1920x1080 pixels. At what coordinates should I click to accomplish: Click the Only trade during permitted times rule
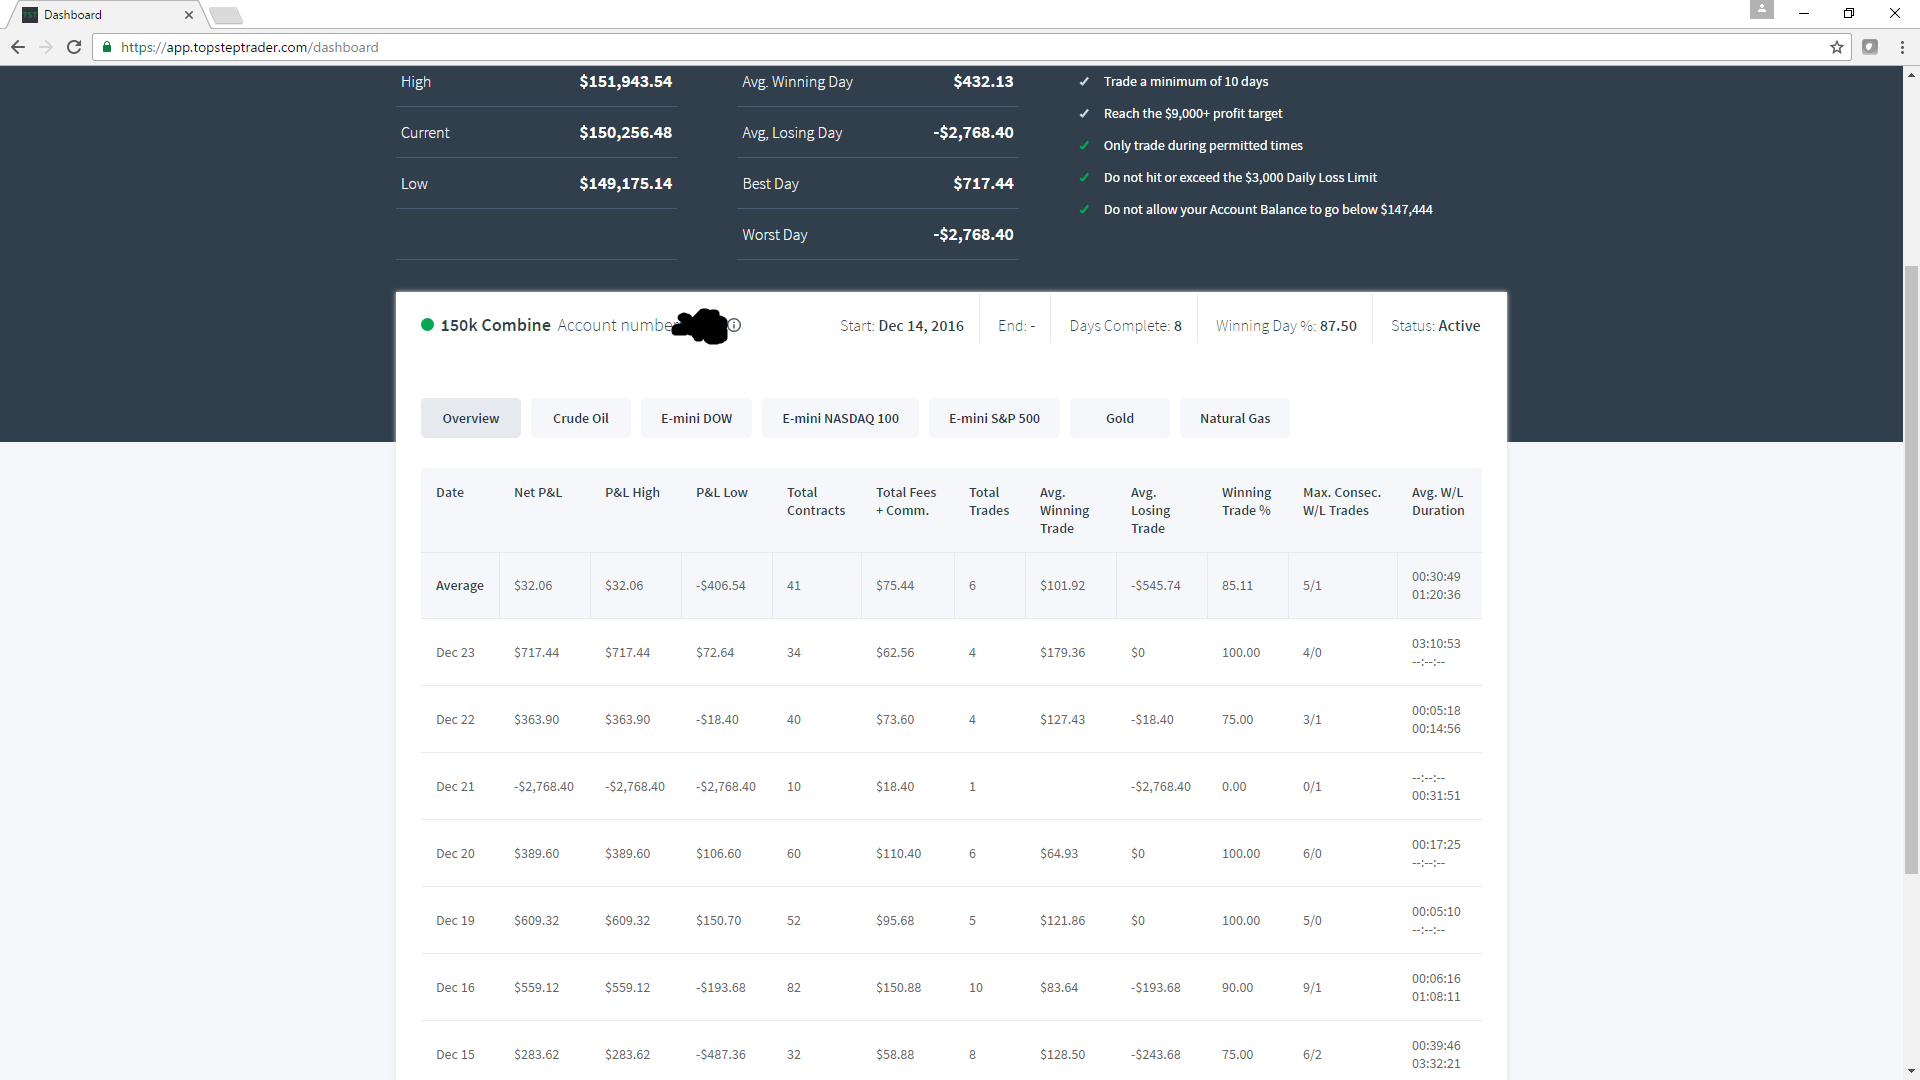pos(1203,145)
